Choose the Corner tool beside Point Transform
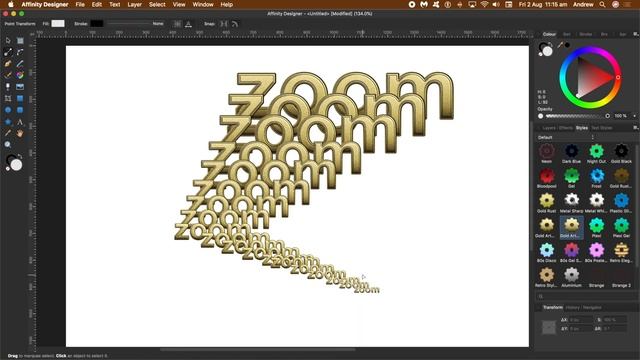The image size is (640, 360). pyautogui.click(x=20, y=52)
